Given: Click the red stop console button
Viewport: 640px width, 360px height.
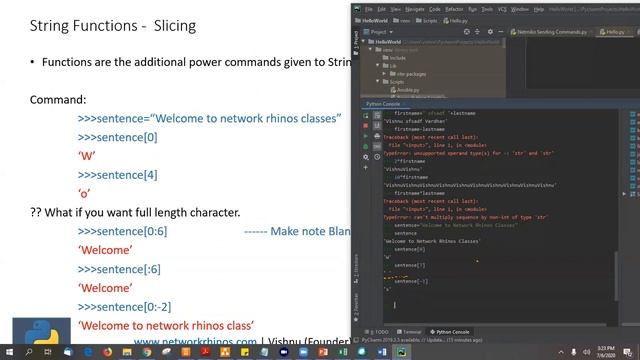Looking at the screenshot, I should click(x=366, y=126).
